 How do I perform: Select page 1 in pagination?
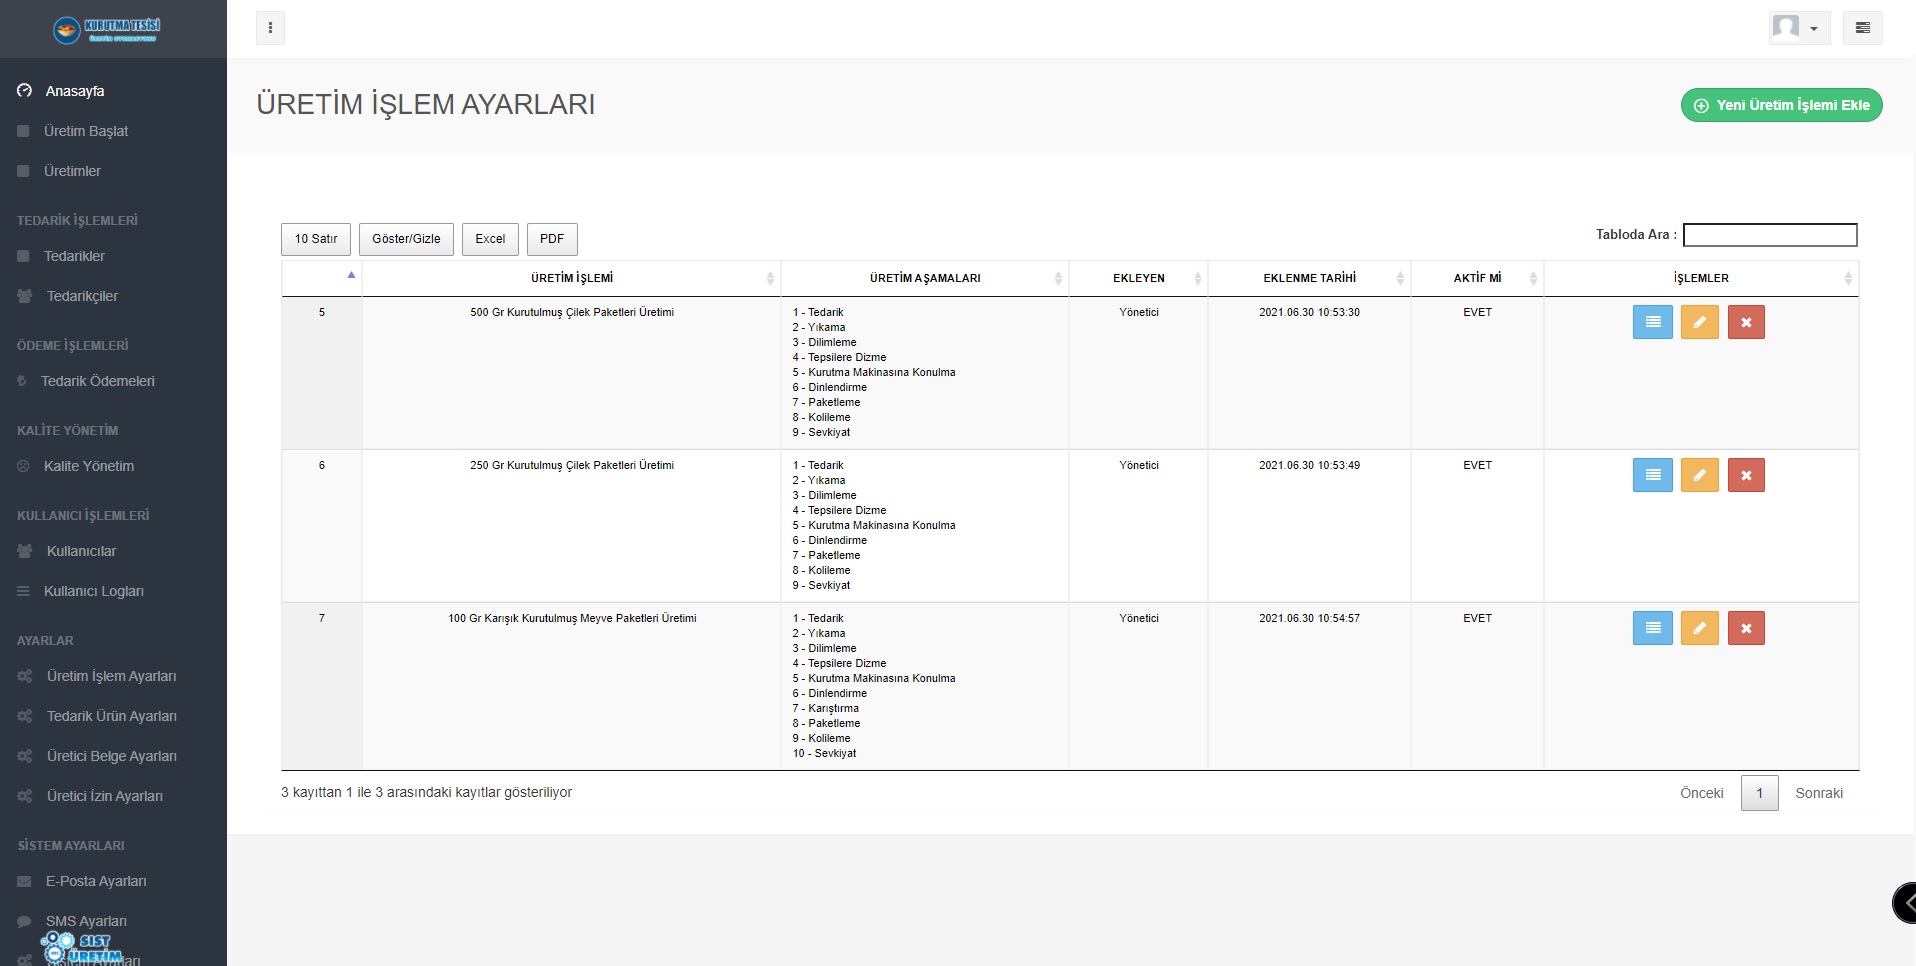[1760, 793]
